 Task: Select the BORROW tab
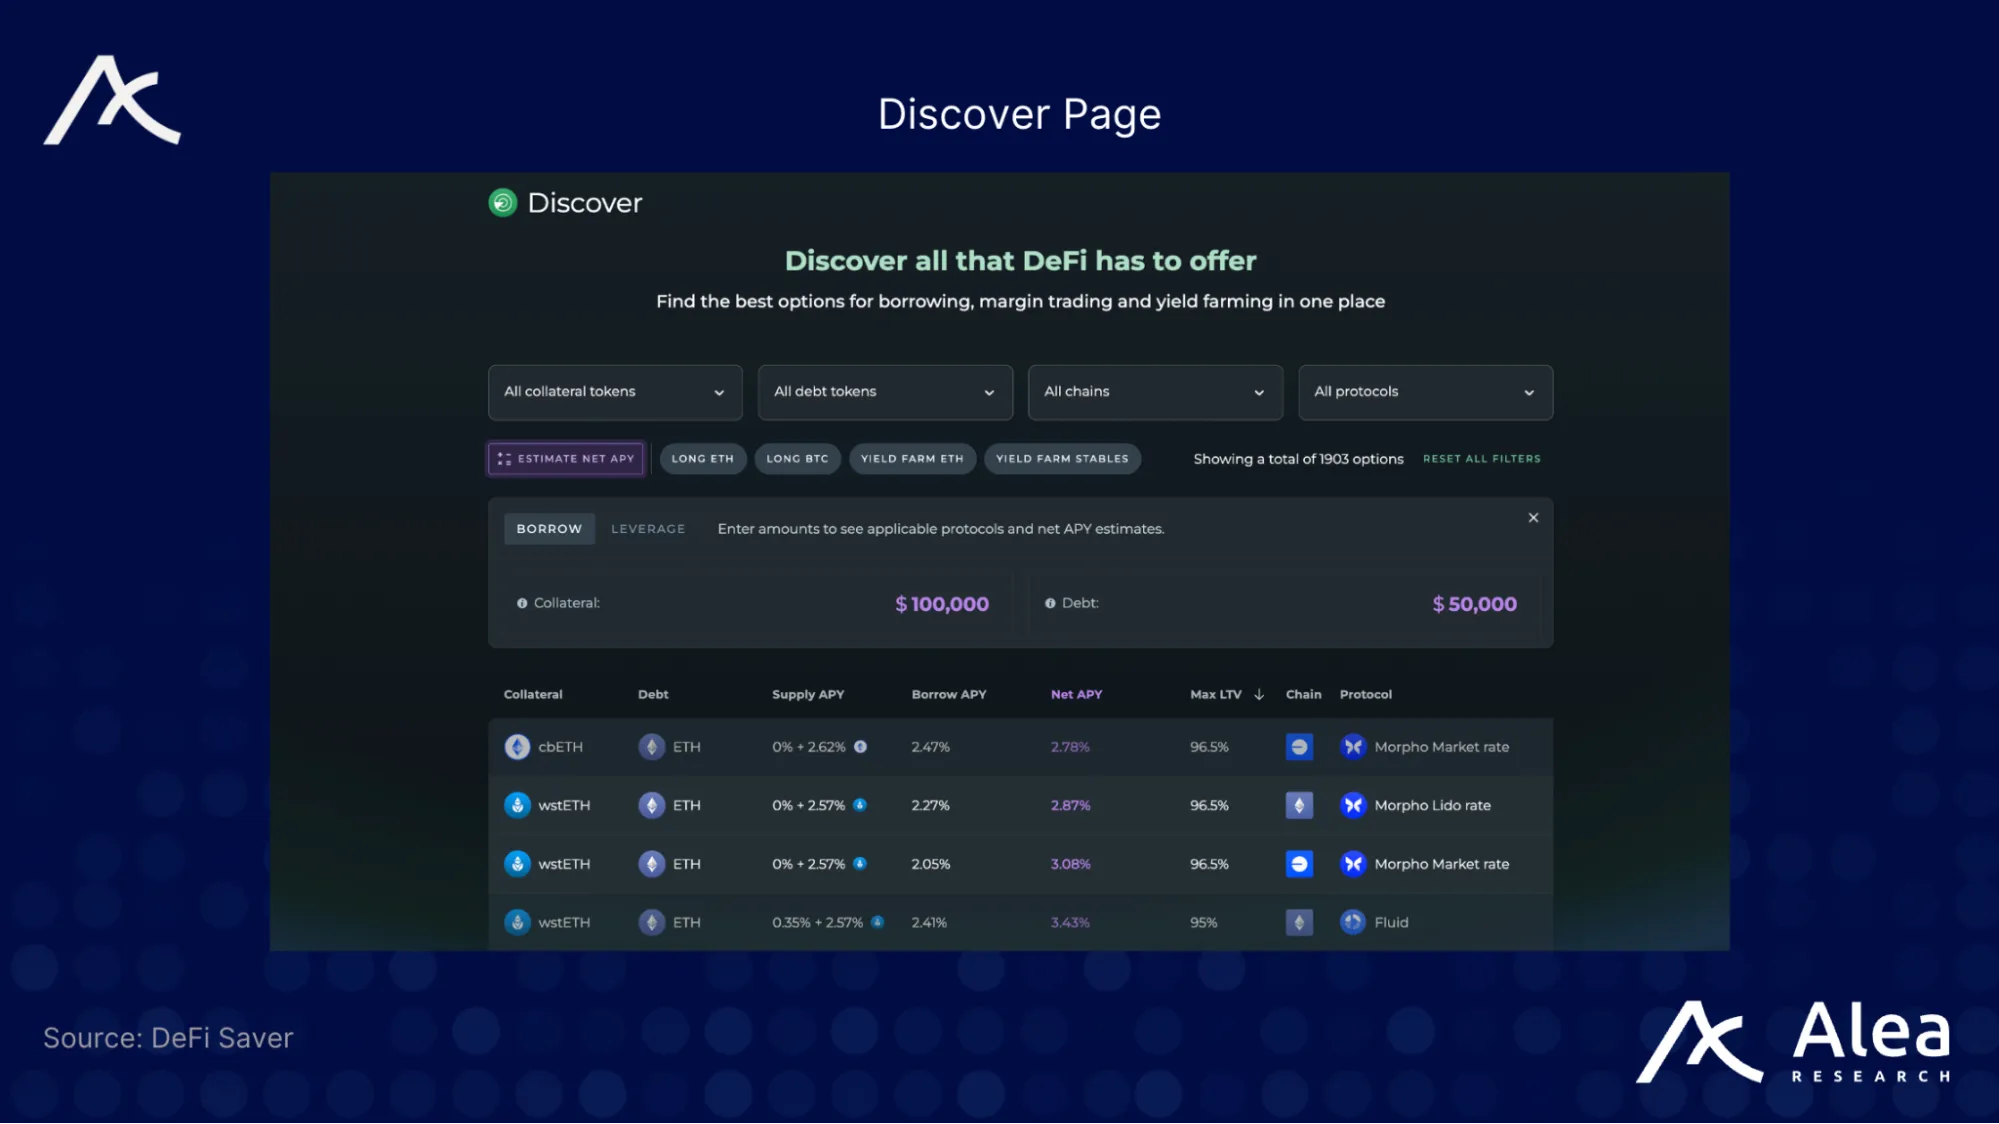point(548,528)
